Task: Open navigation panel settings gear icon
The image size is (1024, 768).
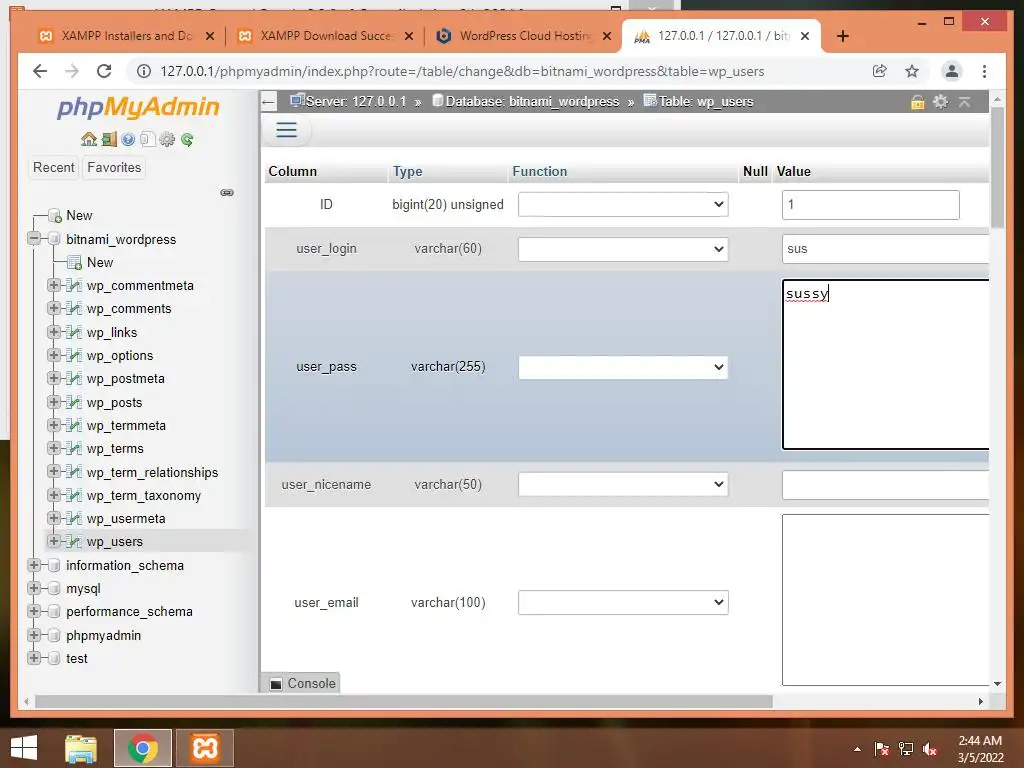Action: 167,139
